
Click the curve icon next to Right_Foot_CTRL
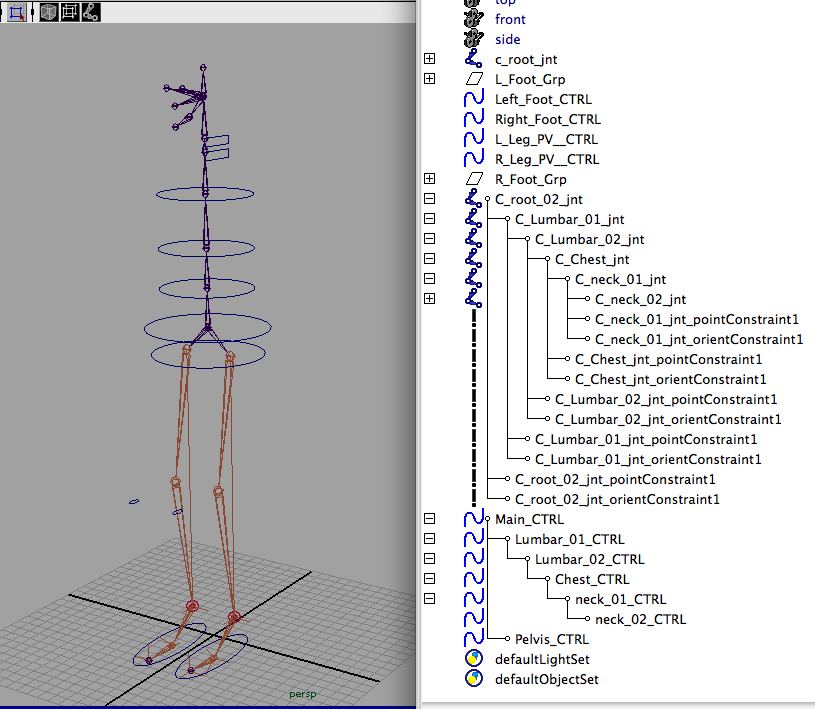(474, 119)
